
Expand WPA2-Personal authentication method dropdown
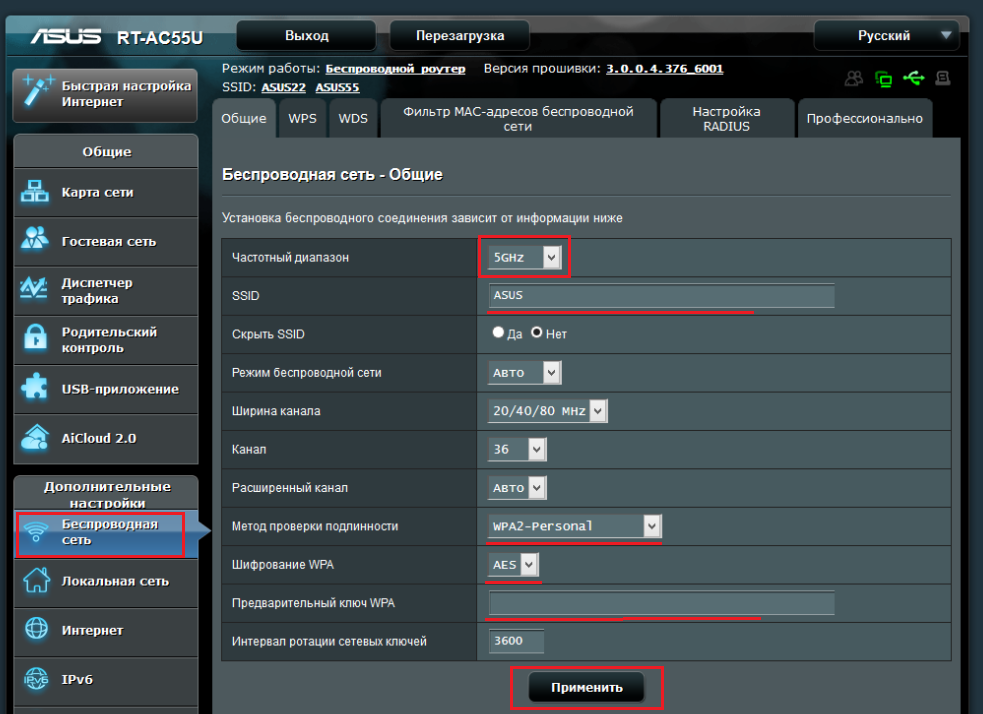pos(575,526)
